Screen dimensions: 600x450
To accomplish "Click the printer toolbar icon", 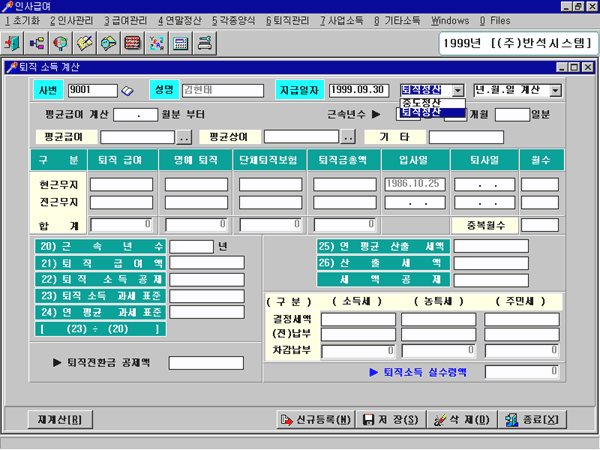I will coord(204,43).
